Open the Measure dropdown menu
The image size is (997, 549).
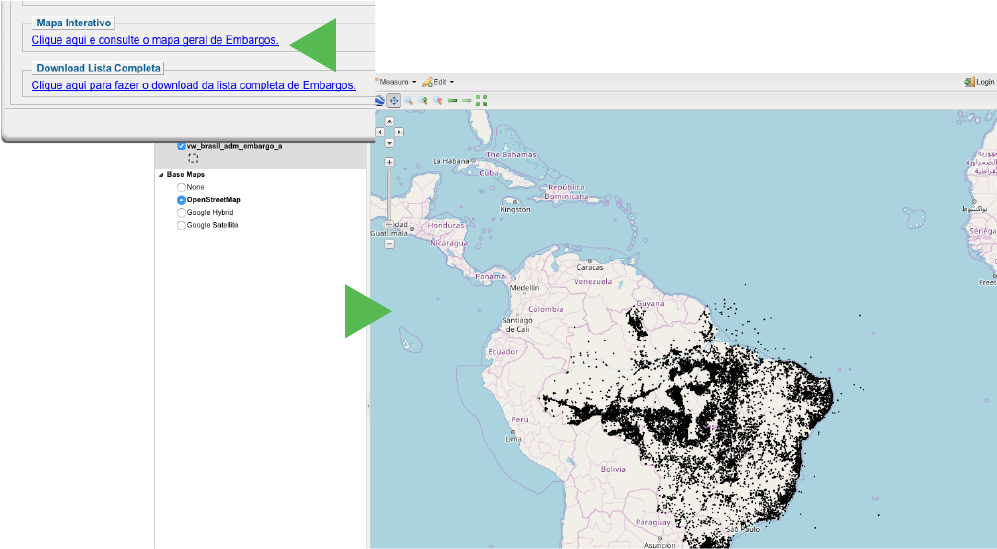397,82
